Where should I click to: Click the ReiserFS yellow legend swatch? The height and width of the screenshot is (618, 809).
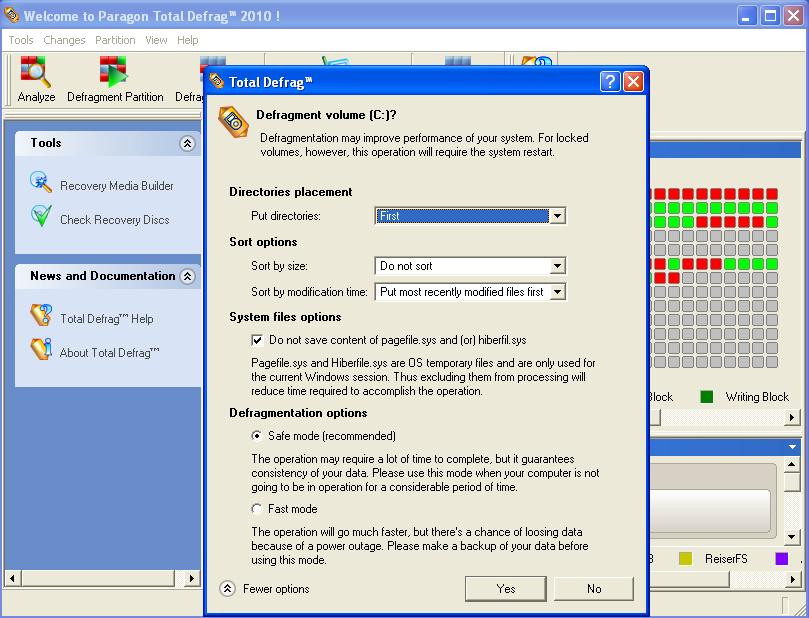pyautogui.click(x=685, y=559)
